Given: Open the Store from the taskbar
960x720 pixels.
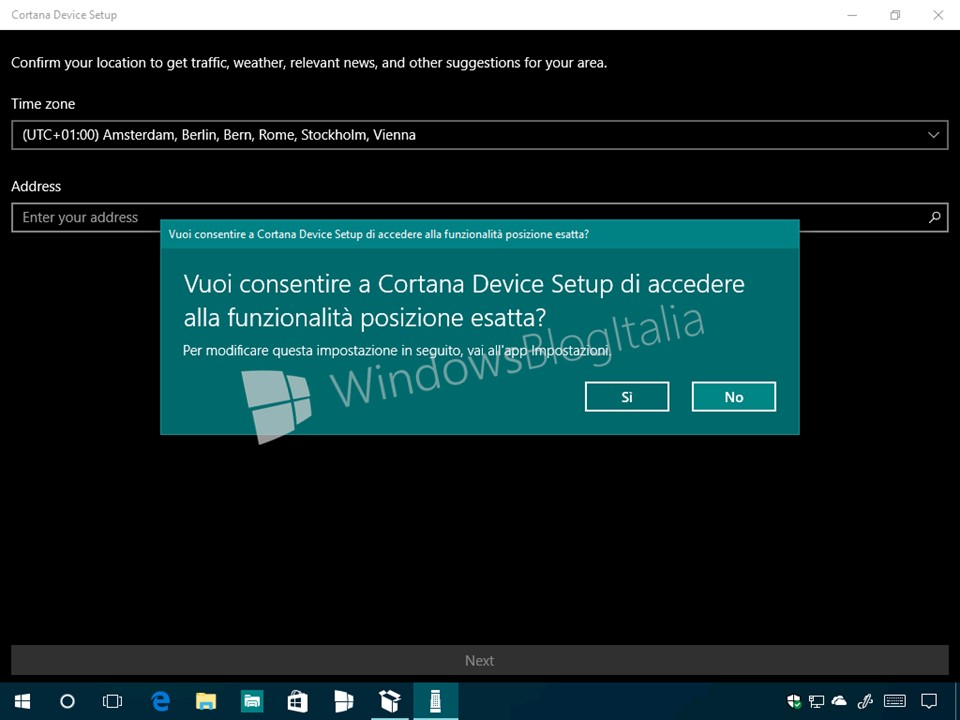Looking at the screenshot, I should click(x=298, y=701).
